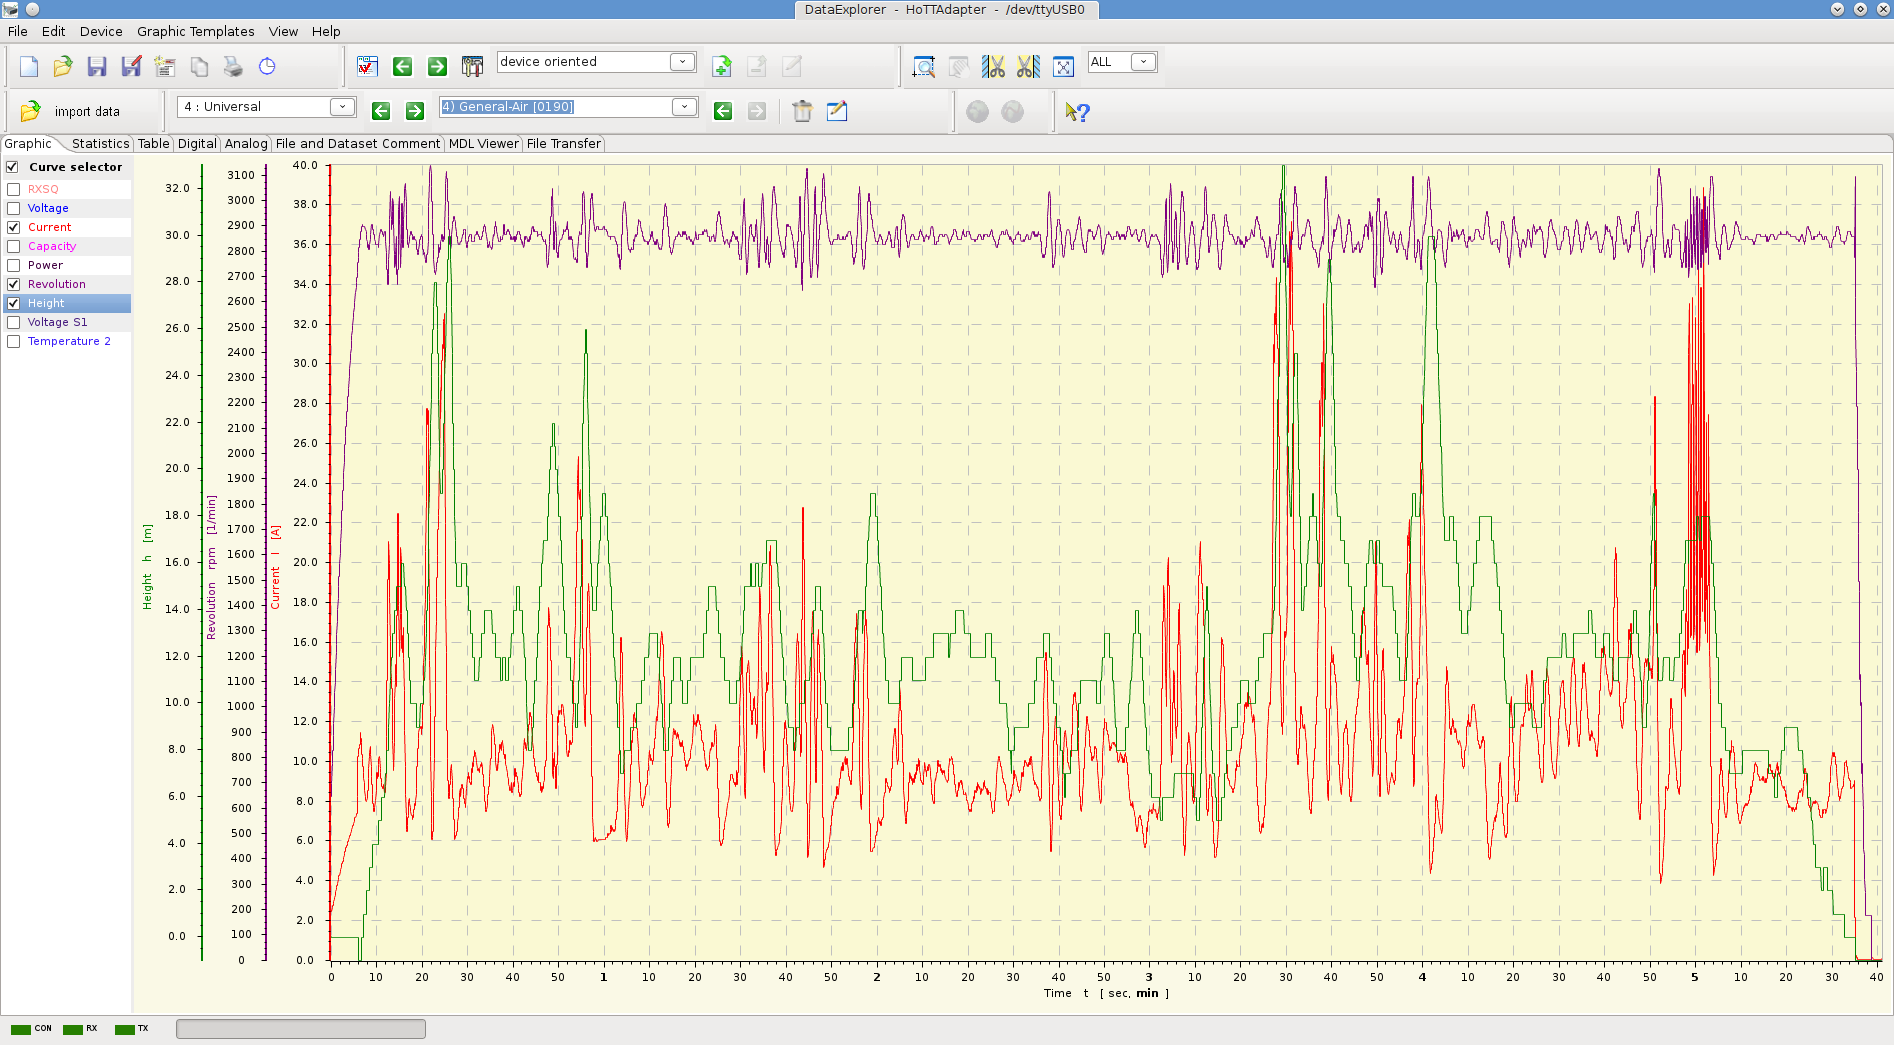This screenshot has width=1894, height=1045.
Task: Click the printer icon in toolbar
Action: [x=233, y=67]
